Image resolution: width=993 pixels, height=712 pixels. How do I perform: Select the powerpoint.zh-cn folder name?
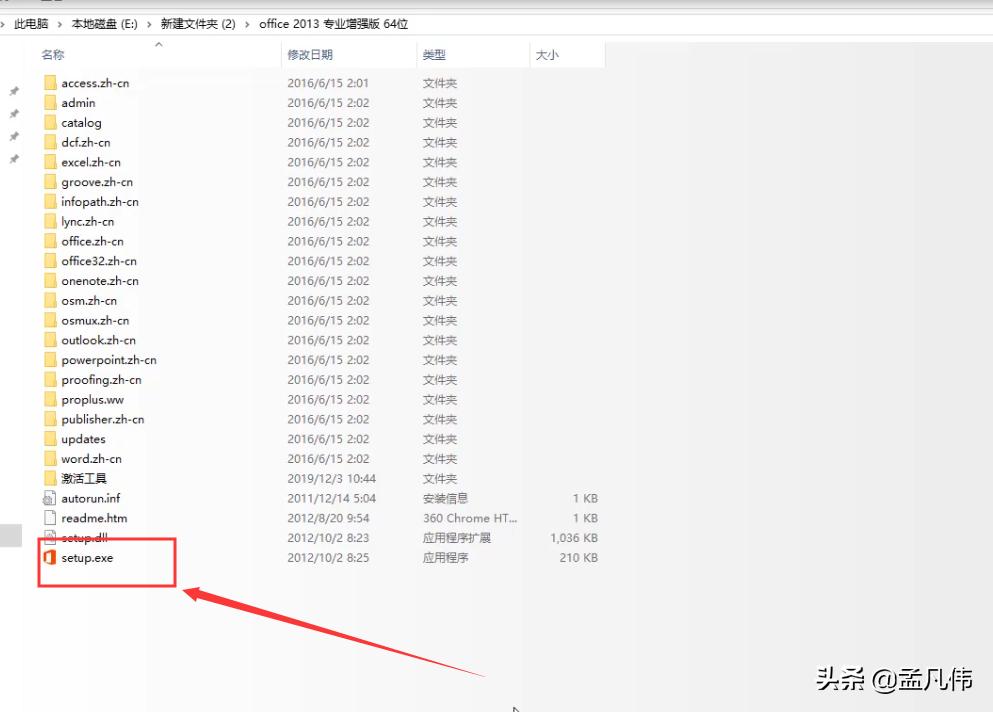tap(109, 360)
